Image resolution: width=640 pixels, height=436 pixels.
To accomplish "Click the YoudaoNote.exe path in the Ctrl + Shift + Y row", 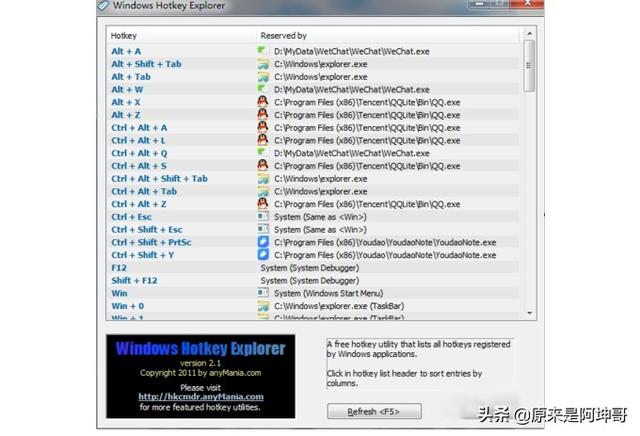I will pyautogui.click(x=385, y=254).
